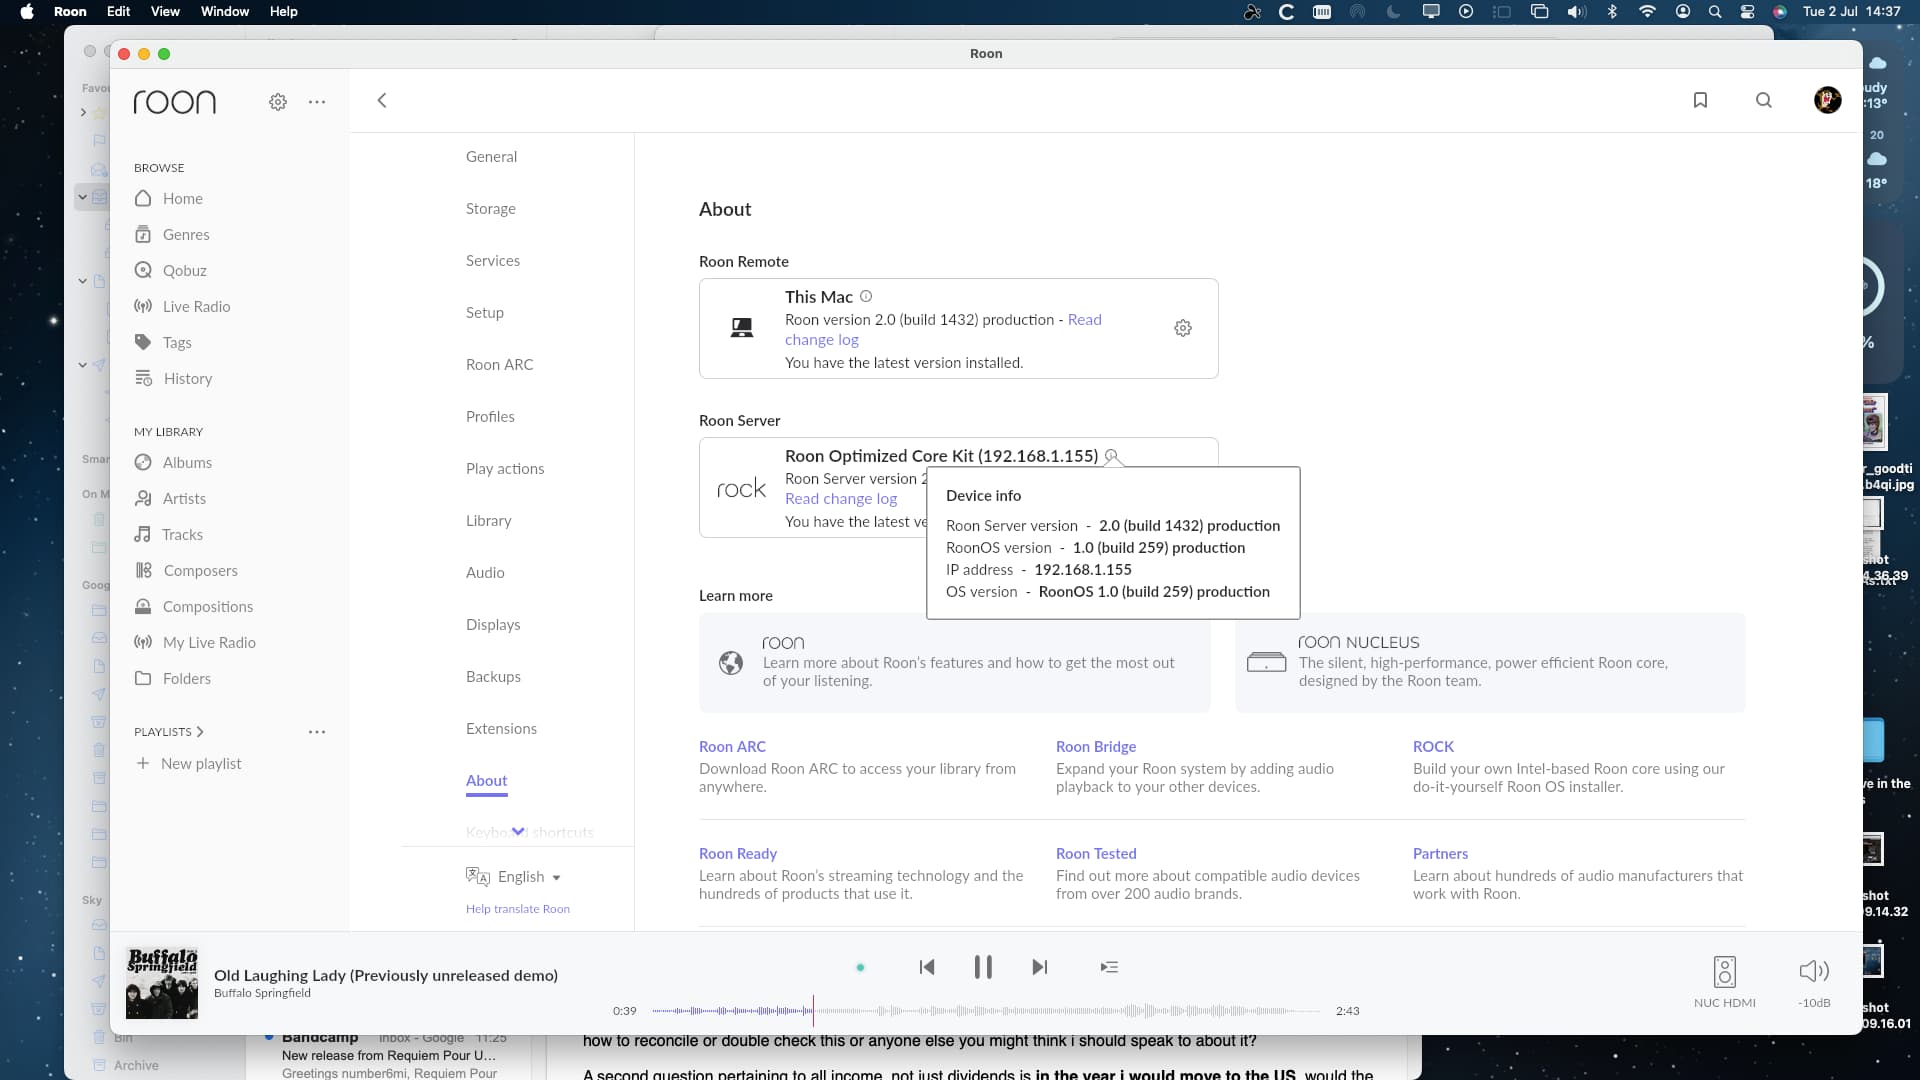This screenshot has width=1920, height=1080.
Task: Open History in the sidebar
Action: coord(174,378)
